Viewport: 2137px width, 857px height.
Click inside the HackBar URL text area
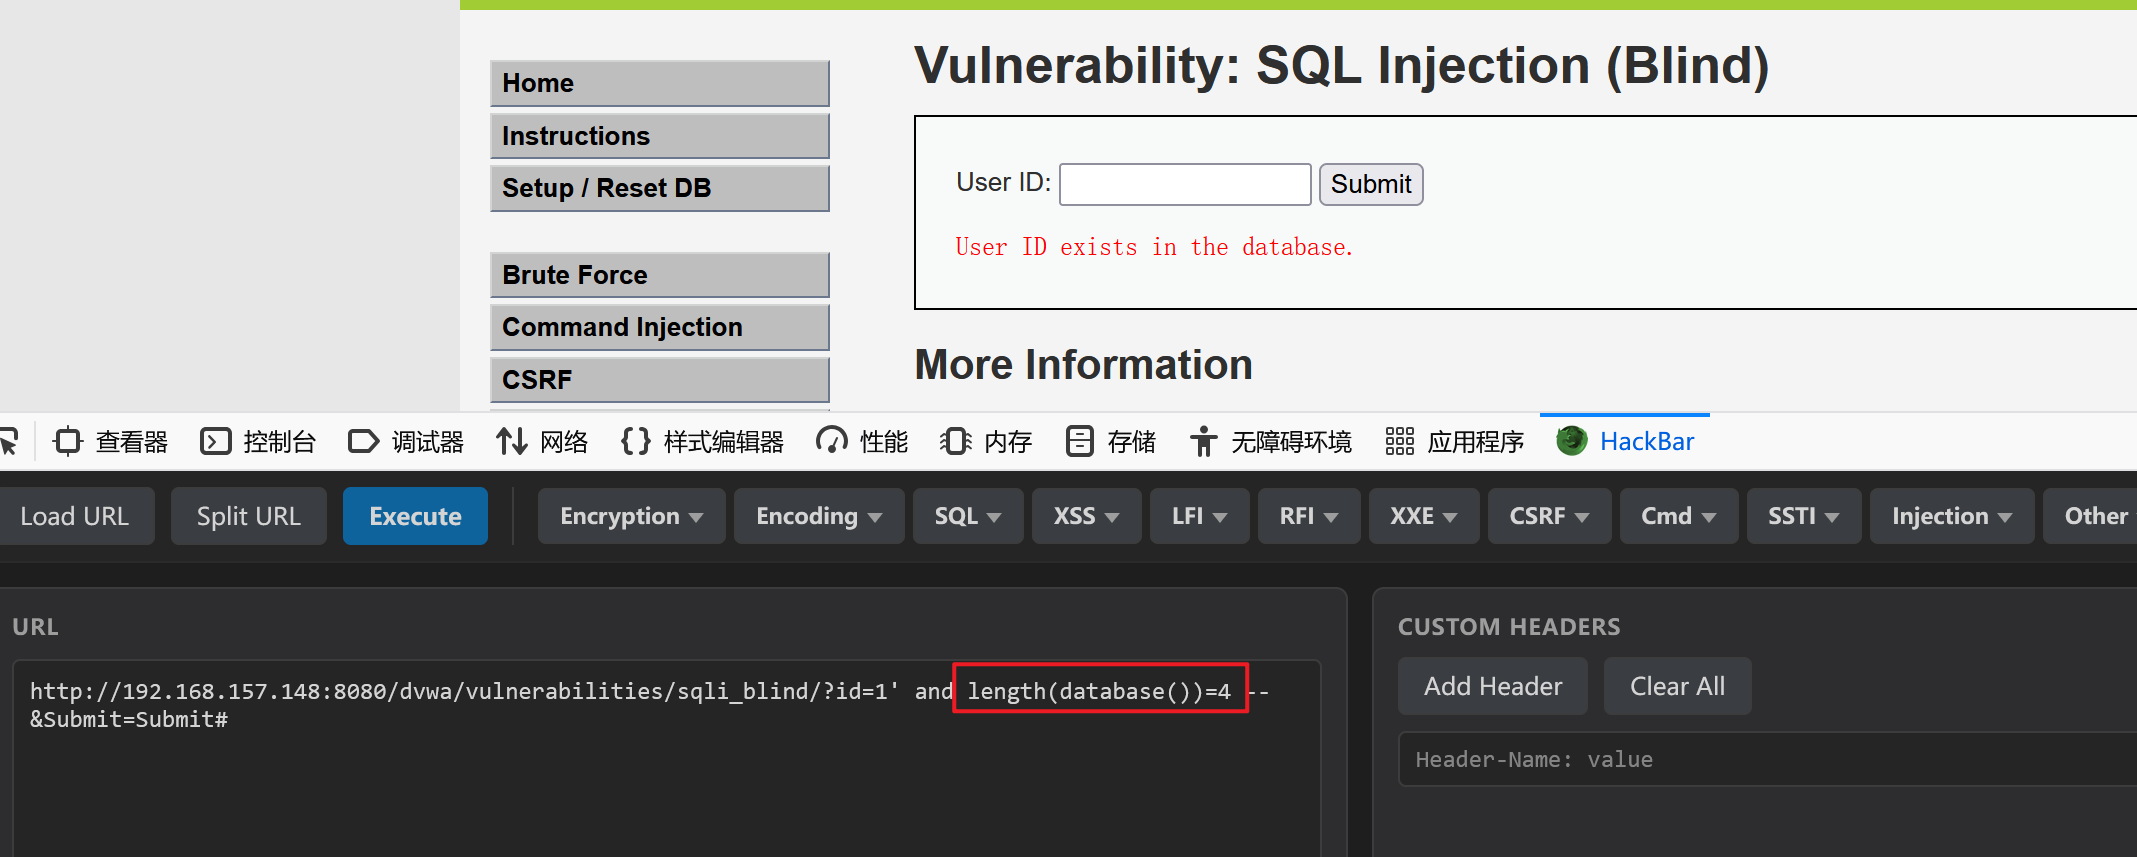click(x=666, y=757)
